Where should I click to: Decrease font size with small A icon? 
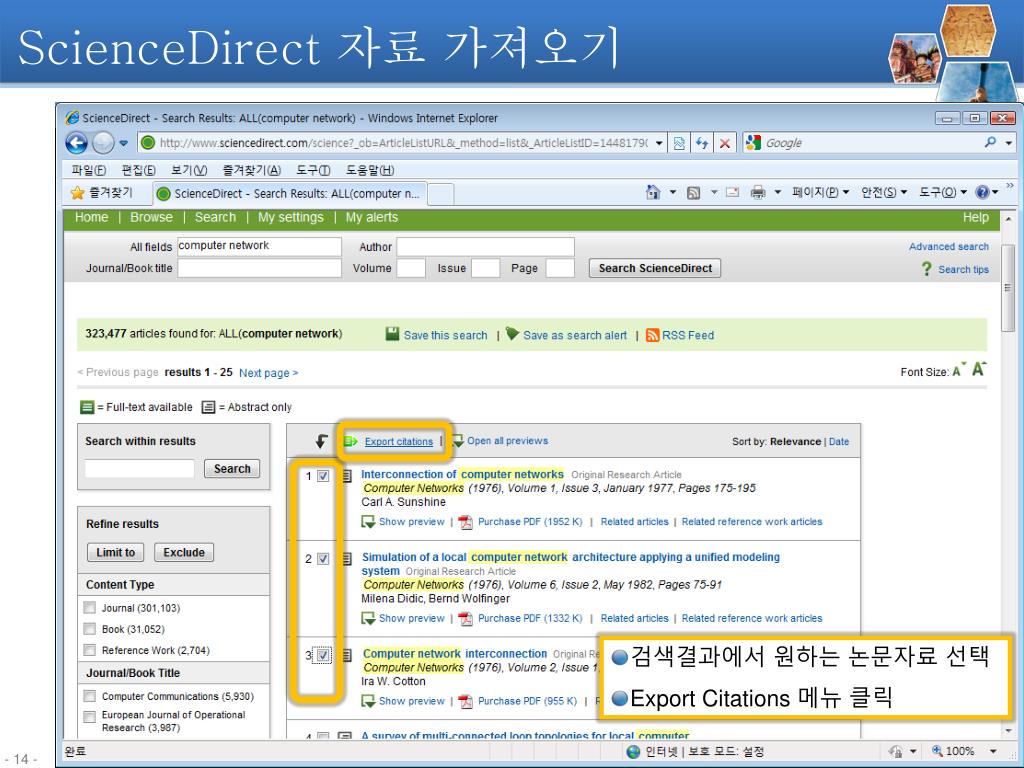tap(957, 371)
